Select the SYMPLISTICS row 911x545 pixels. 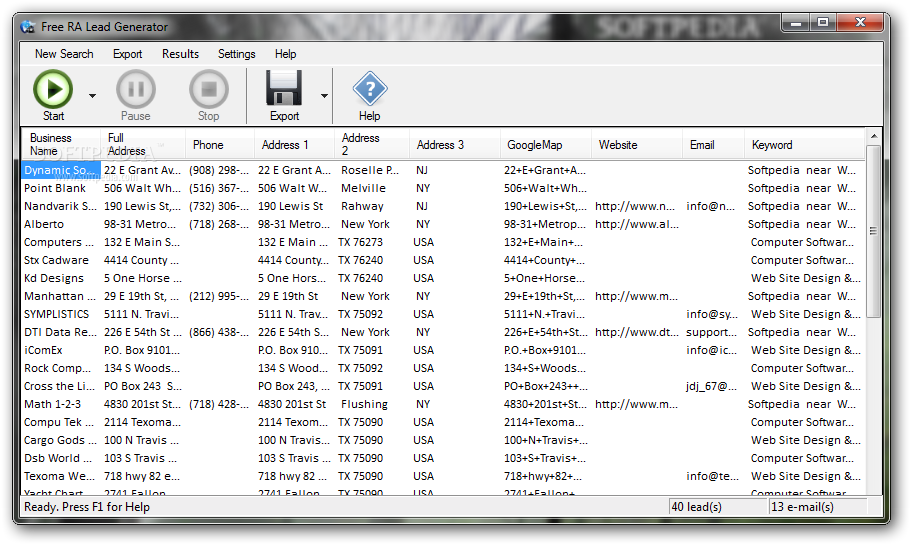click(x=443, y=314)
